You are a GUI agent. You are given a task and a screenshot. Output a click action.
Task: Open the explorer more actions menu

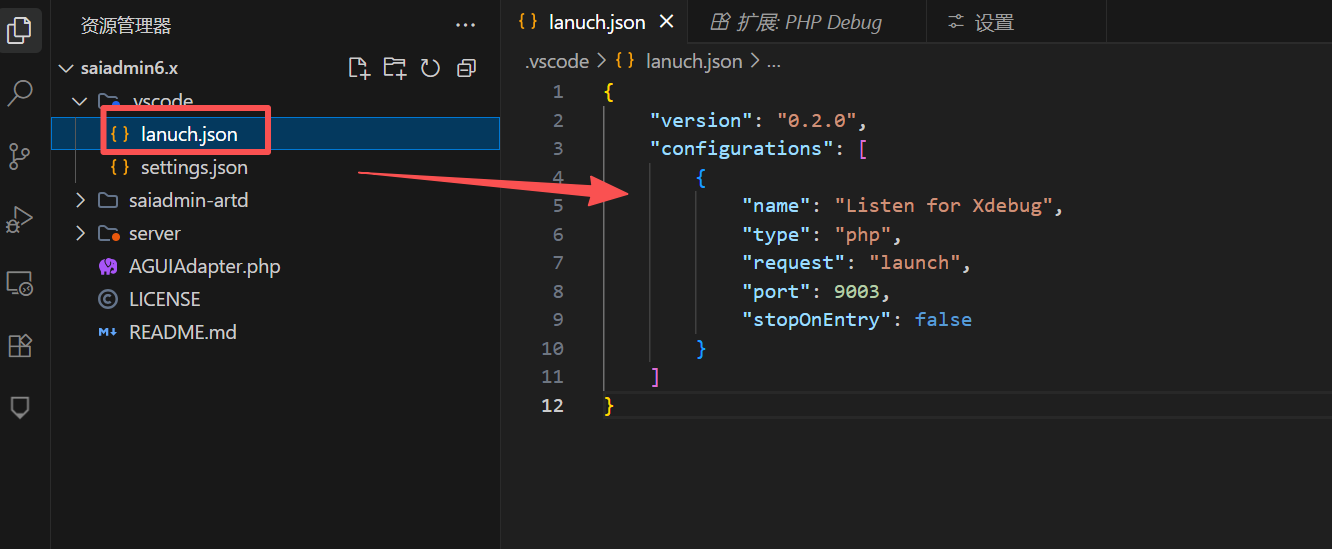coord(466,25)
